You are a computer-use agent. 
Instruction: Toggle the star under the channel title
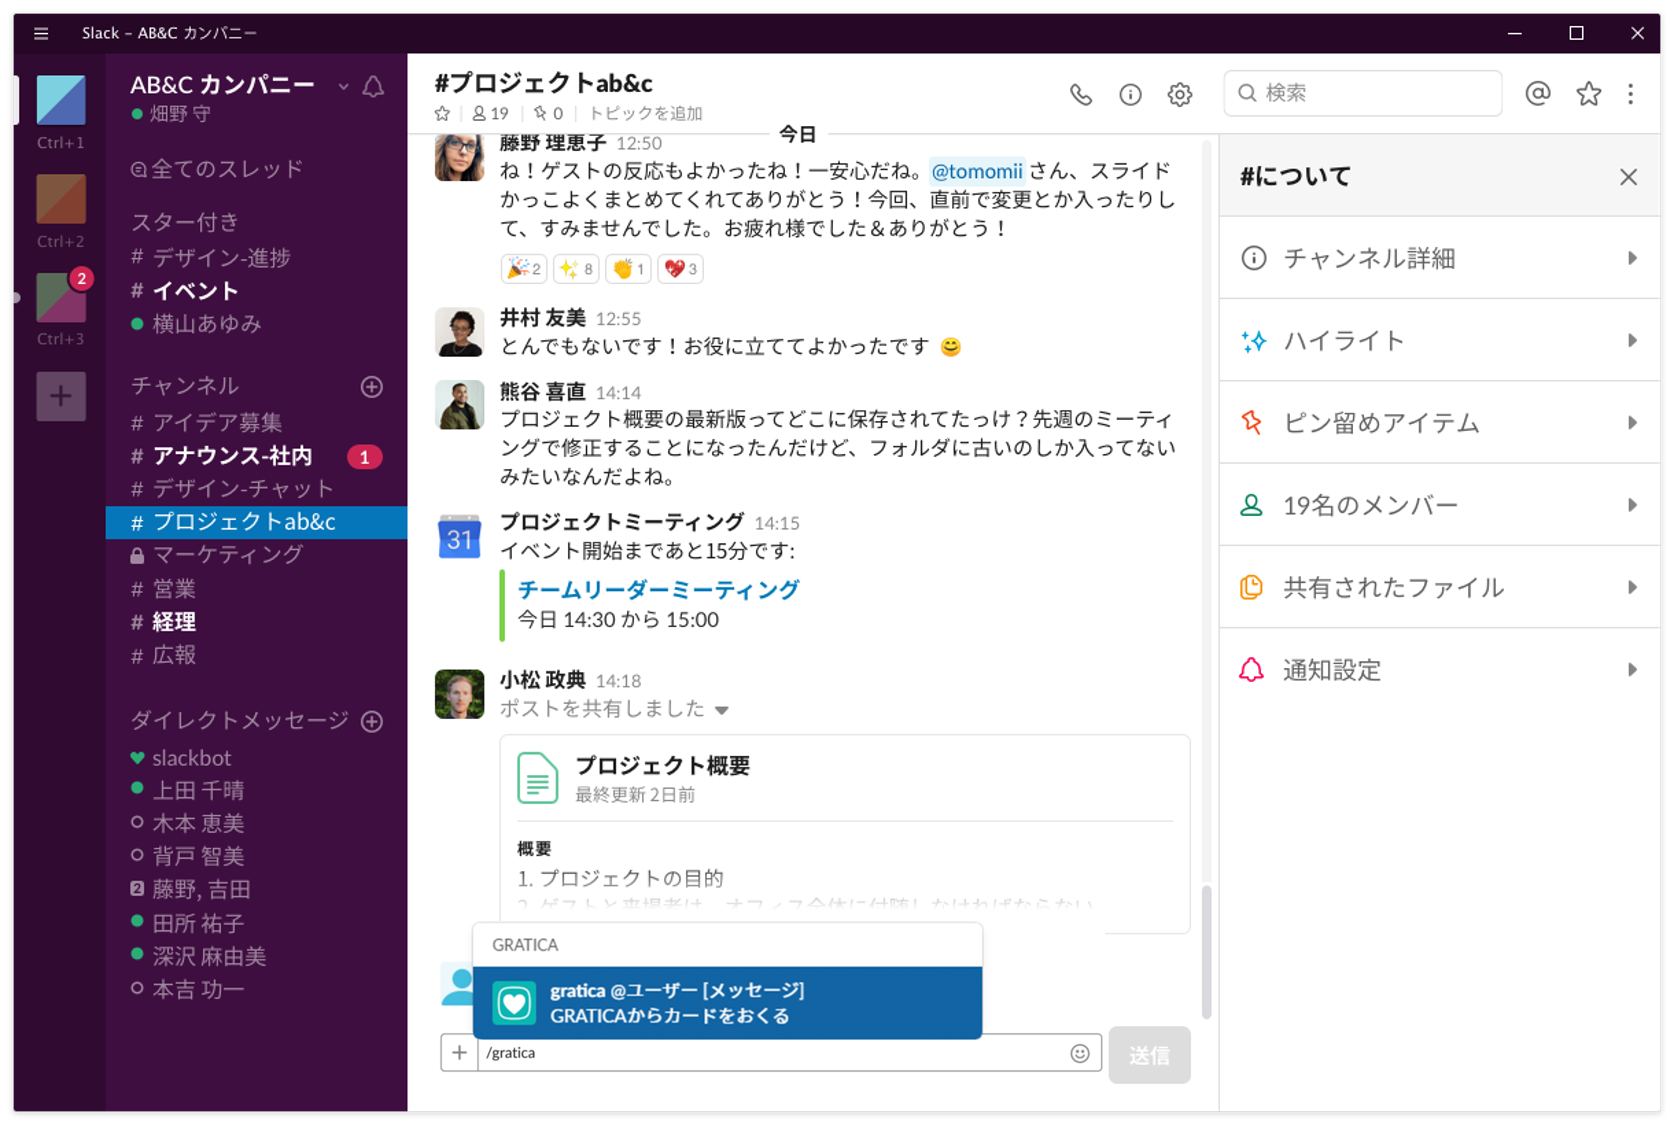pyautogui.click(x=442, y=114)
